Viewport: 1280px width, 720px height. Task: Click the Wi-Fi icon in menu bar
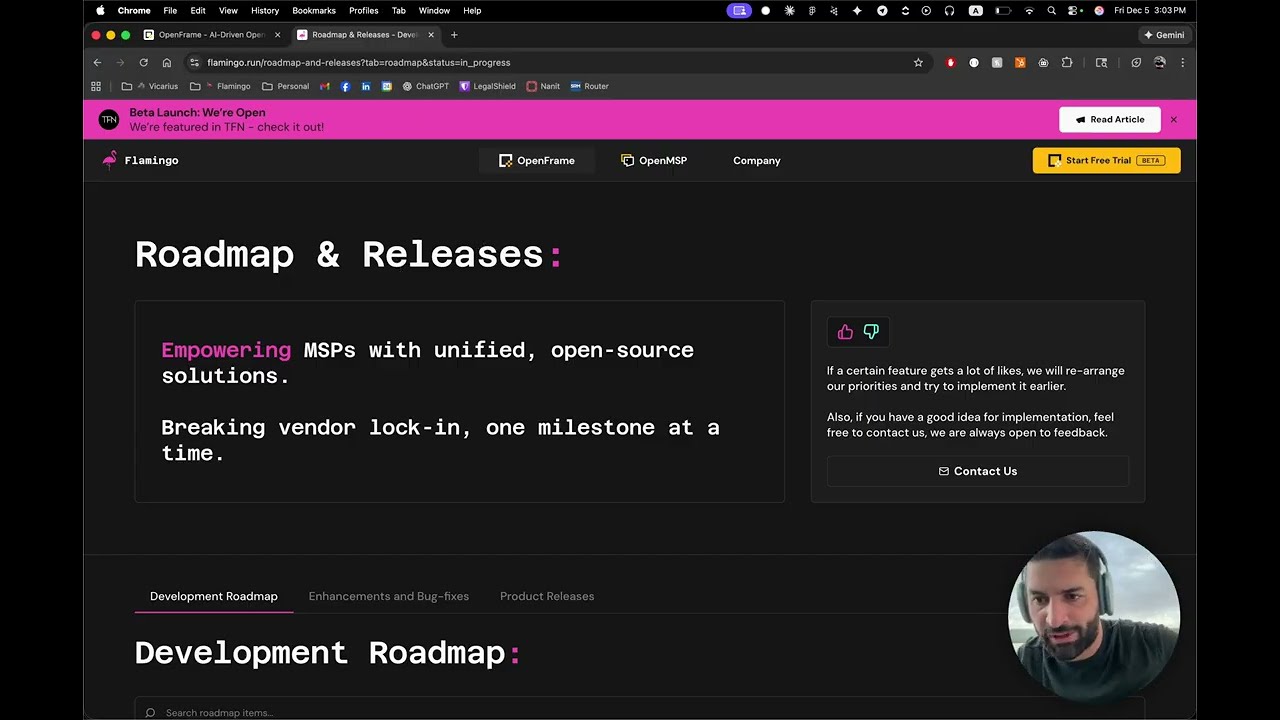[1029, 10]
